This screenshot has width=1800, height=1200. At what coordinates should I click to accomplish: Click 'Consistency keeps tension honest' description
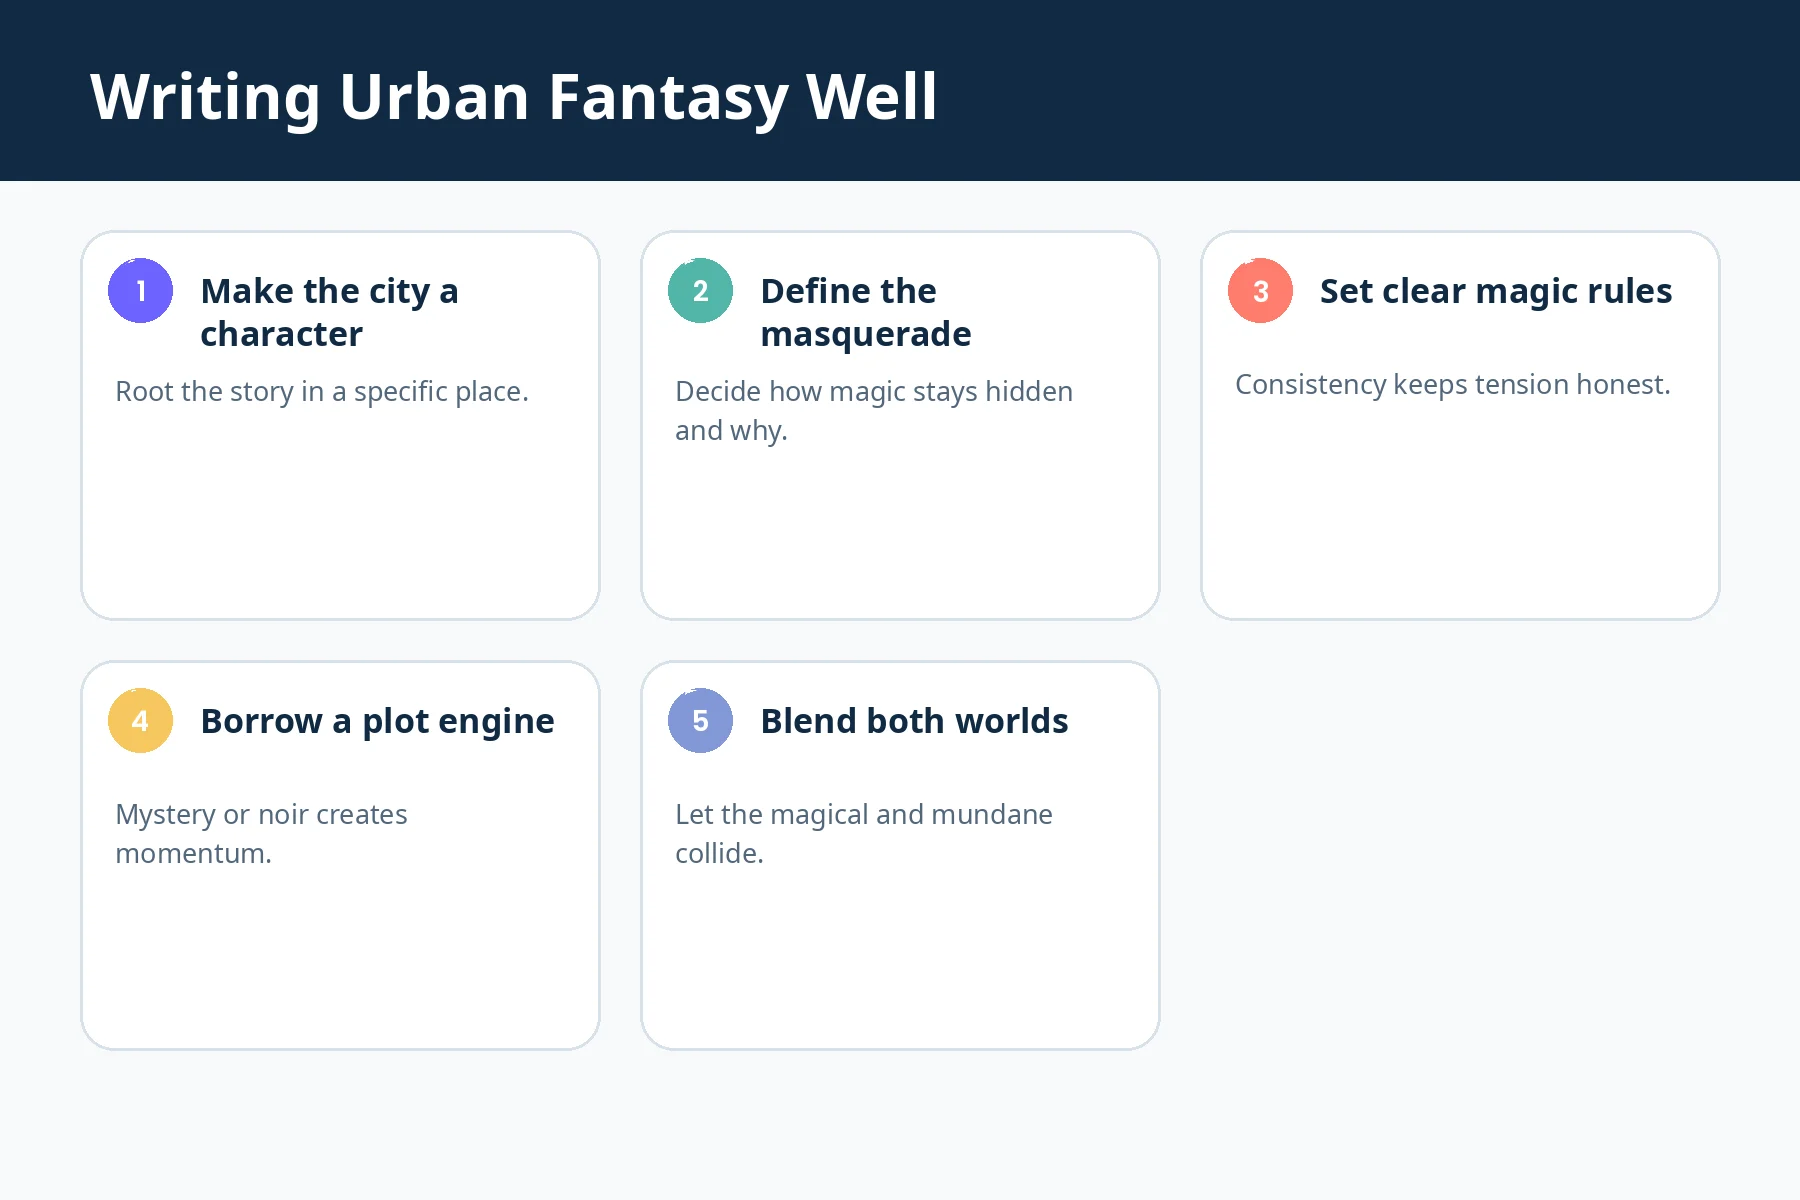[1453, 384]
